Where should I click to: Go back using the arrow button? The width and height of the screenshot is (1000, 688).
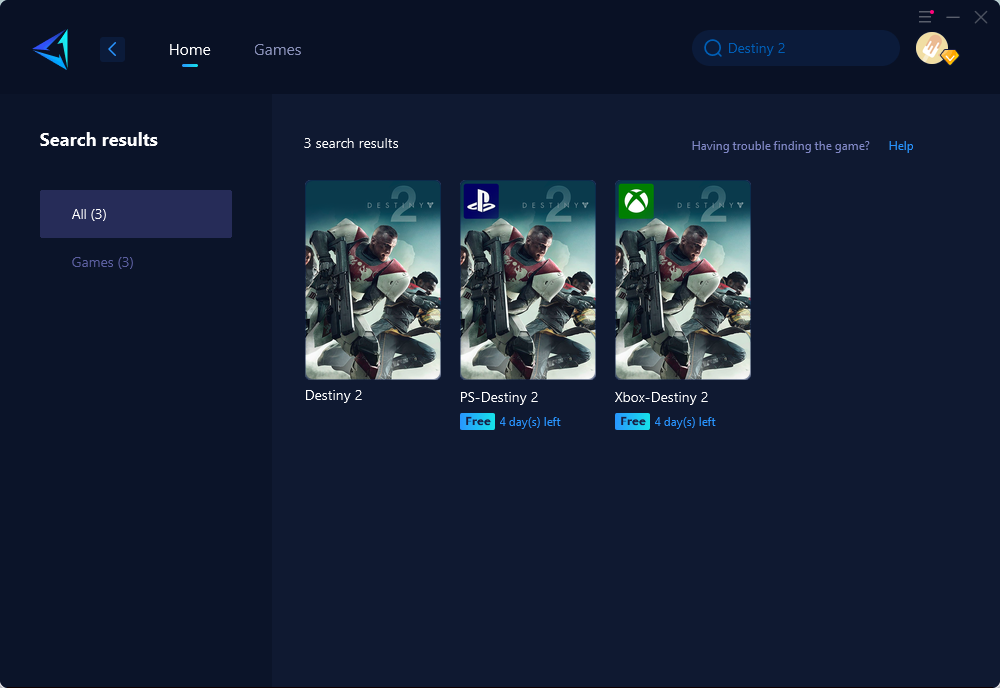[x=112, y=49]
